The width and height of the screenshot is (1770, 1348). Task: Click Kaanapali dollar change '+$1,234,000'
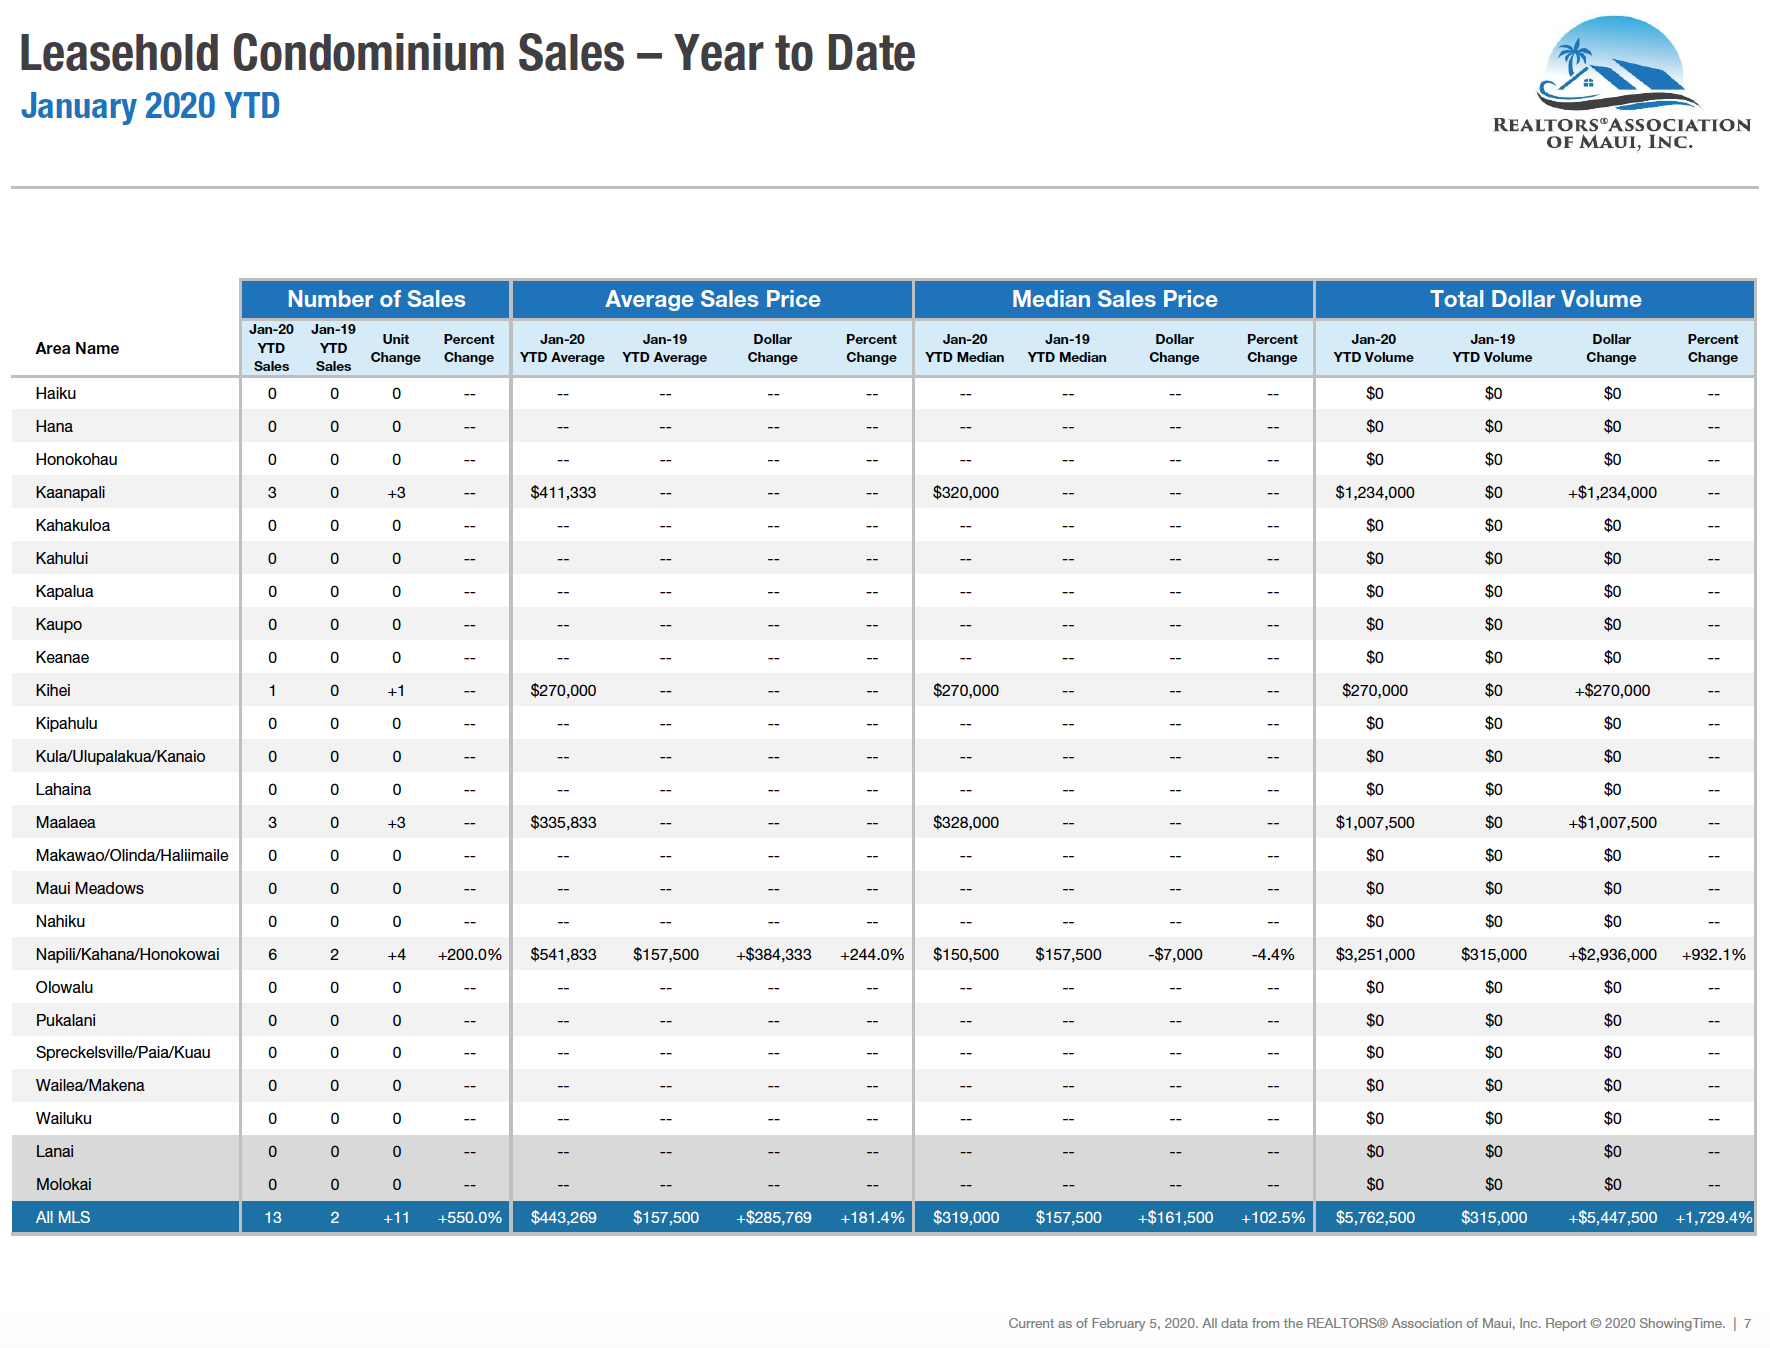point(1612,492)
